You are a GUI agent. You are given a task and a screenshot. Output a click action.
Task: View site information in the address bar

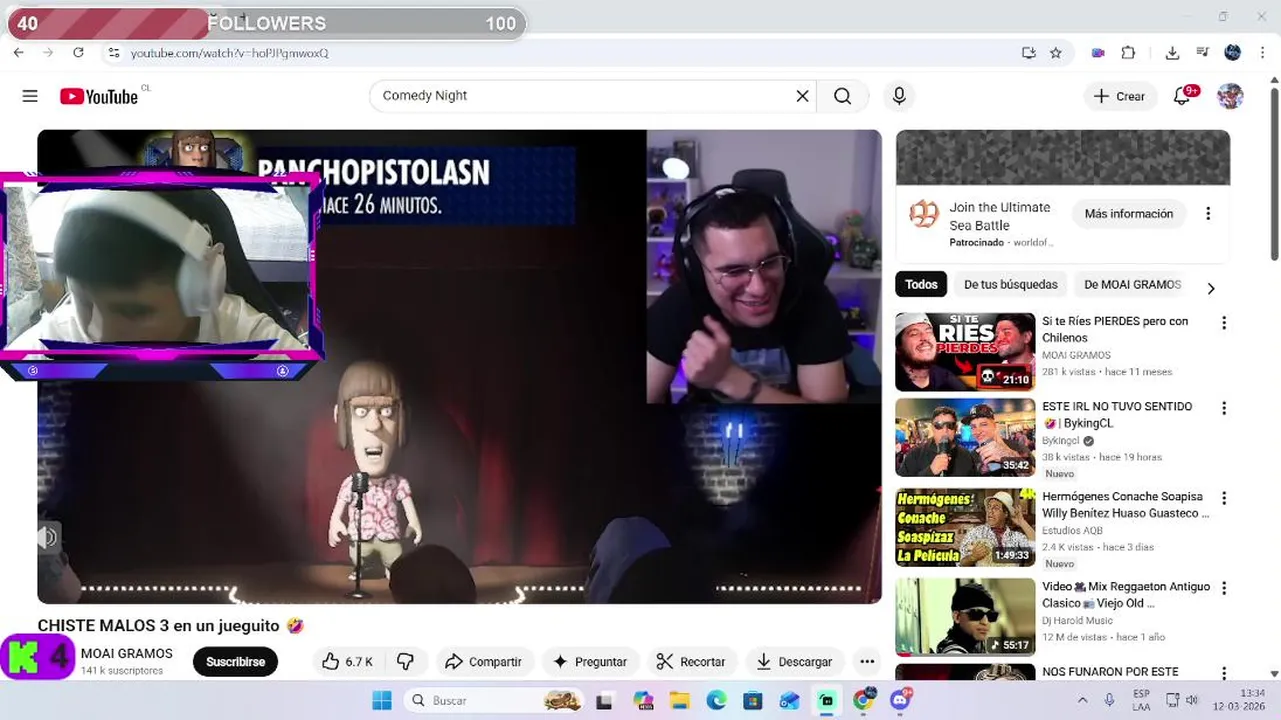114,52
